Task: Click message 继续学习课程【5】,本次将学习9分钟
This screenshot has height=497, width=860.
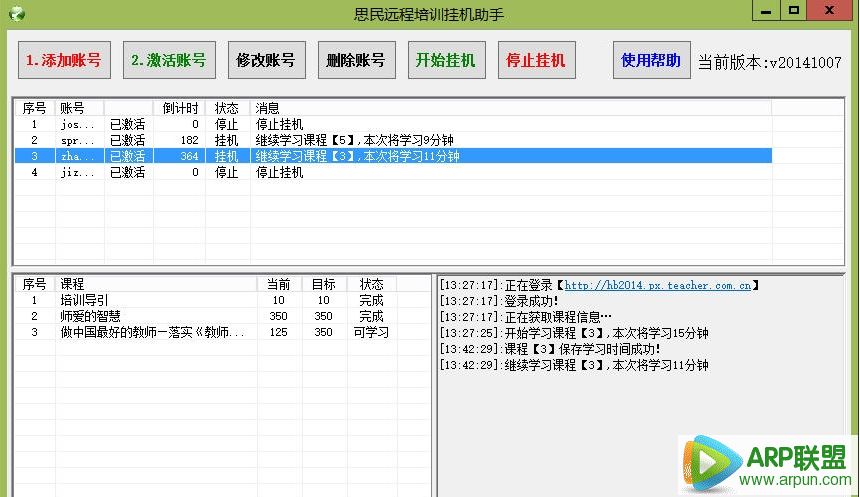Action: point(354,140)
